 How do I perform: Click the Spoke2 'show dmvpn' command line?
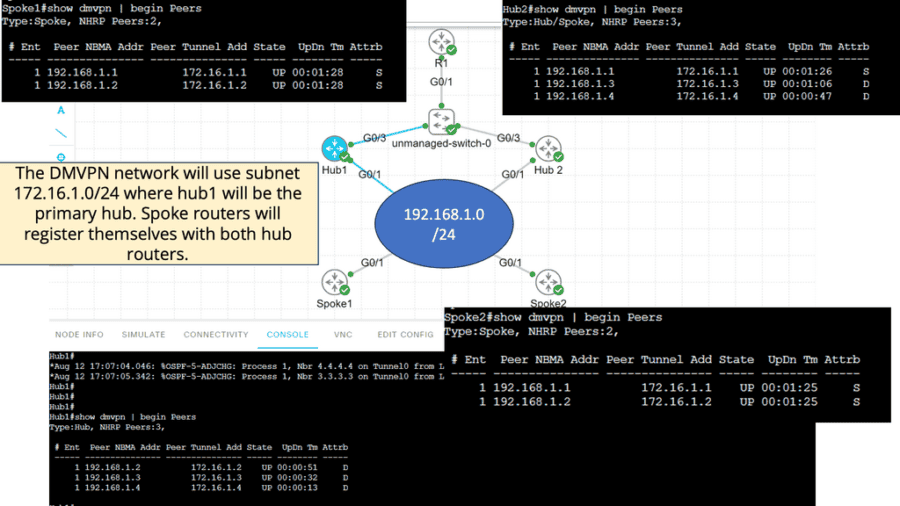point(553,317)
